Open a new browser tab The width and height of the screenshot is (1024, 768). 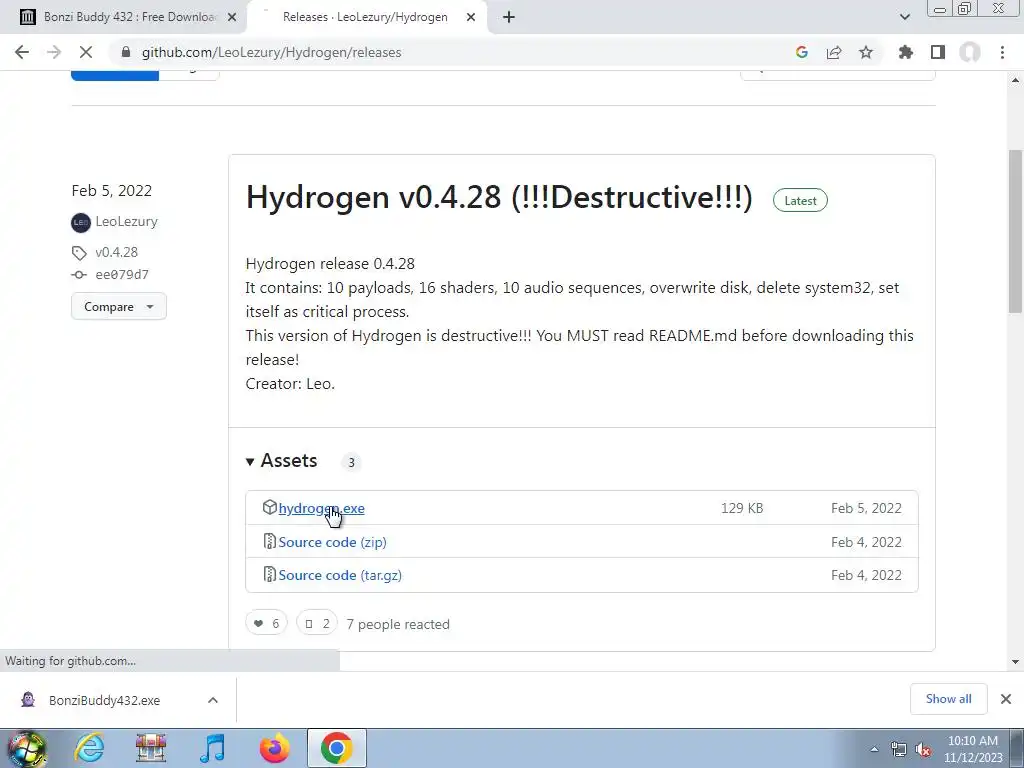[x=509, y=18]
